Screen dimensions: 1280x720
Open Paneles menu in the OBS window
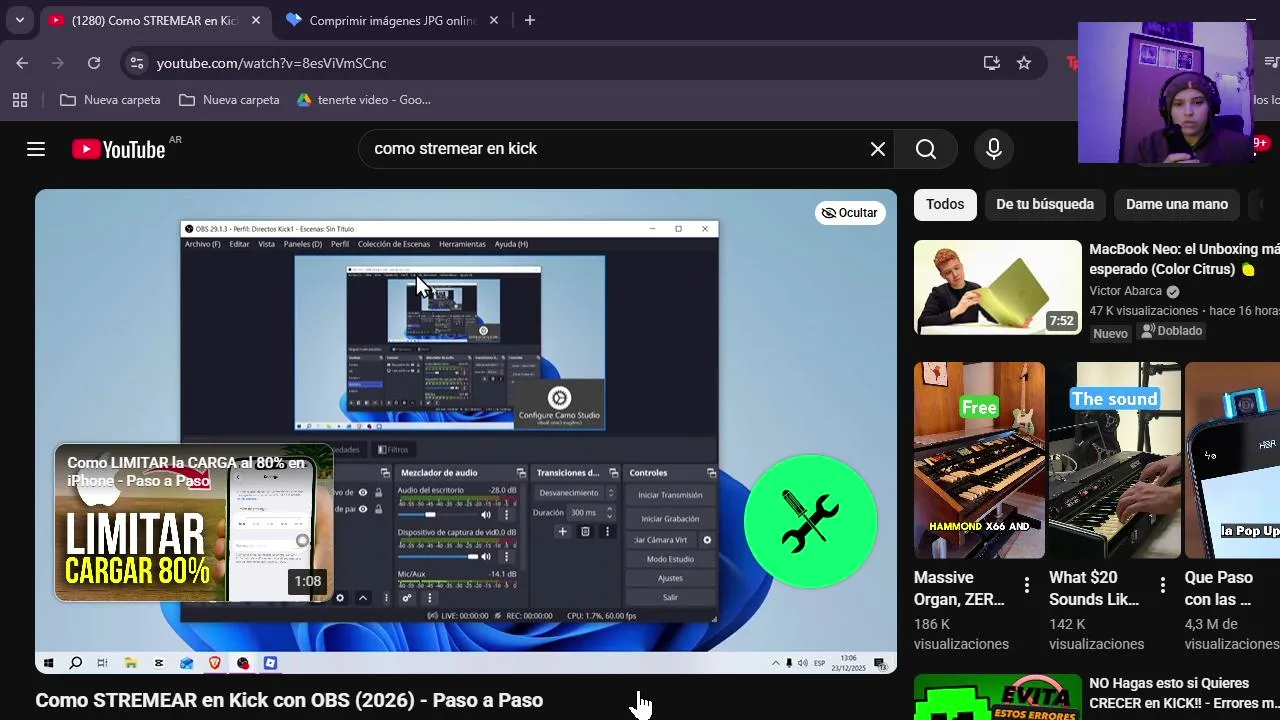pos(303,244)
